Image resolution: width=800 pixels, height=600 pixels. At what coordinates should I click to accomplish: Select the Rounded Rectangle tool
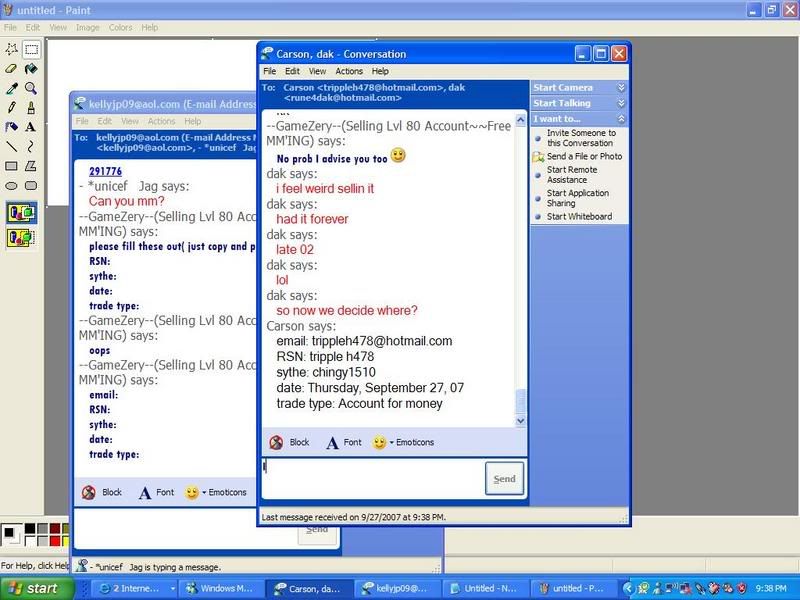(x=31, y=186)
